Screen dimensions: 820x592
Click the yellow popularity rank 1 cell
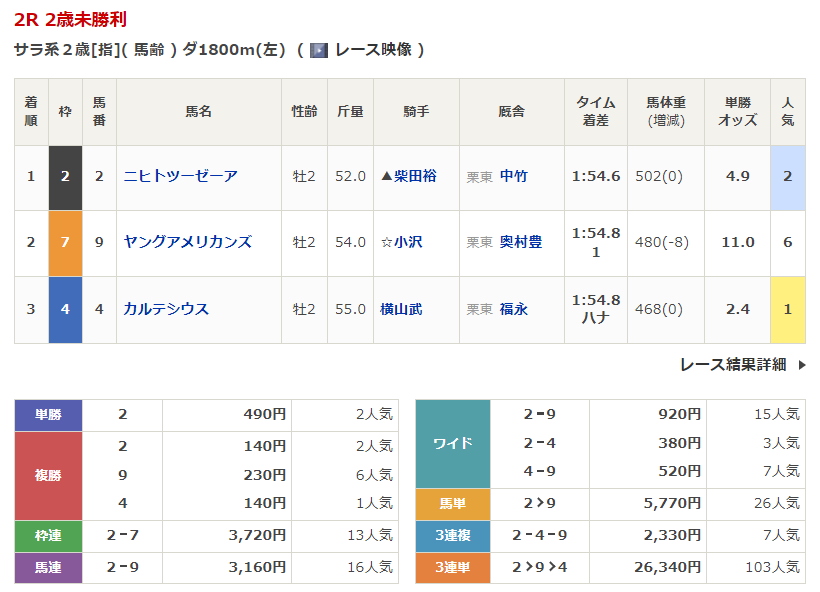pyautogui.click(x=787, y=309)
